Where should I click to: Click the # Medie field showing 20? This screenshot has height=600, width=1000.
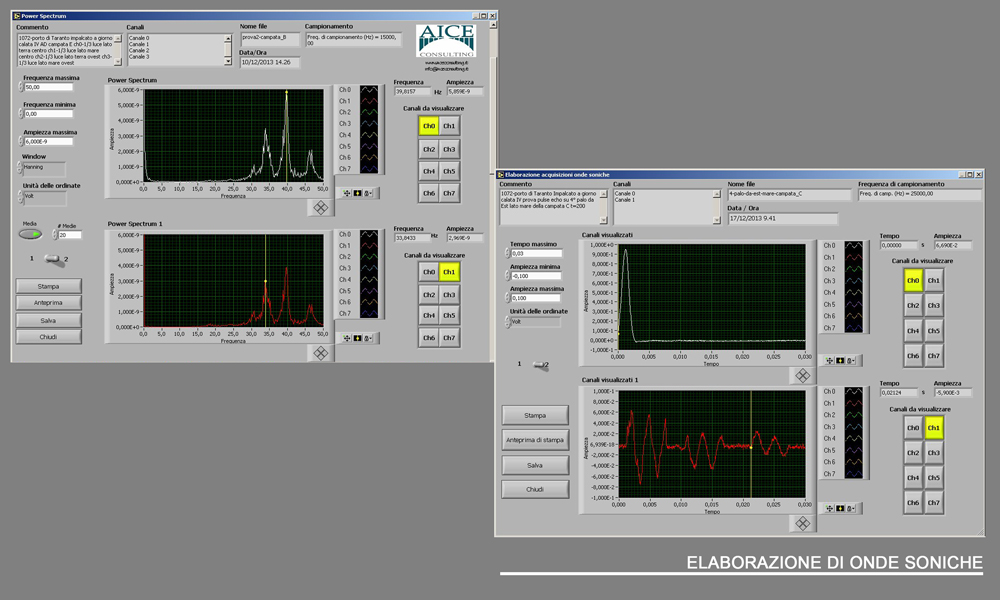[70, 235]
